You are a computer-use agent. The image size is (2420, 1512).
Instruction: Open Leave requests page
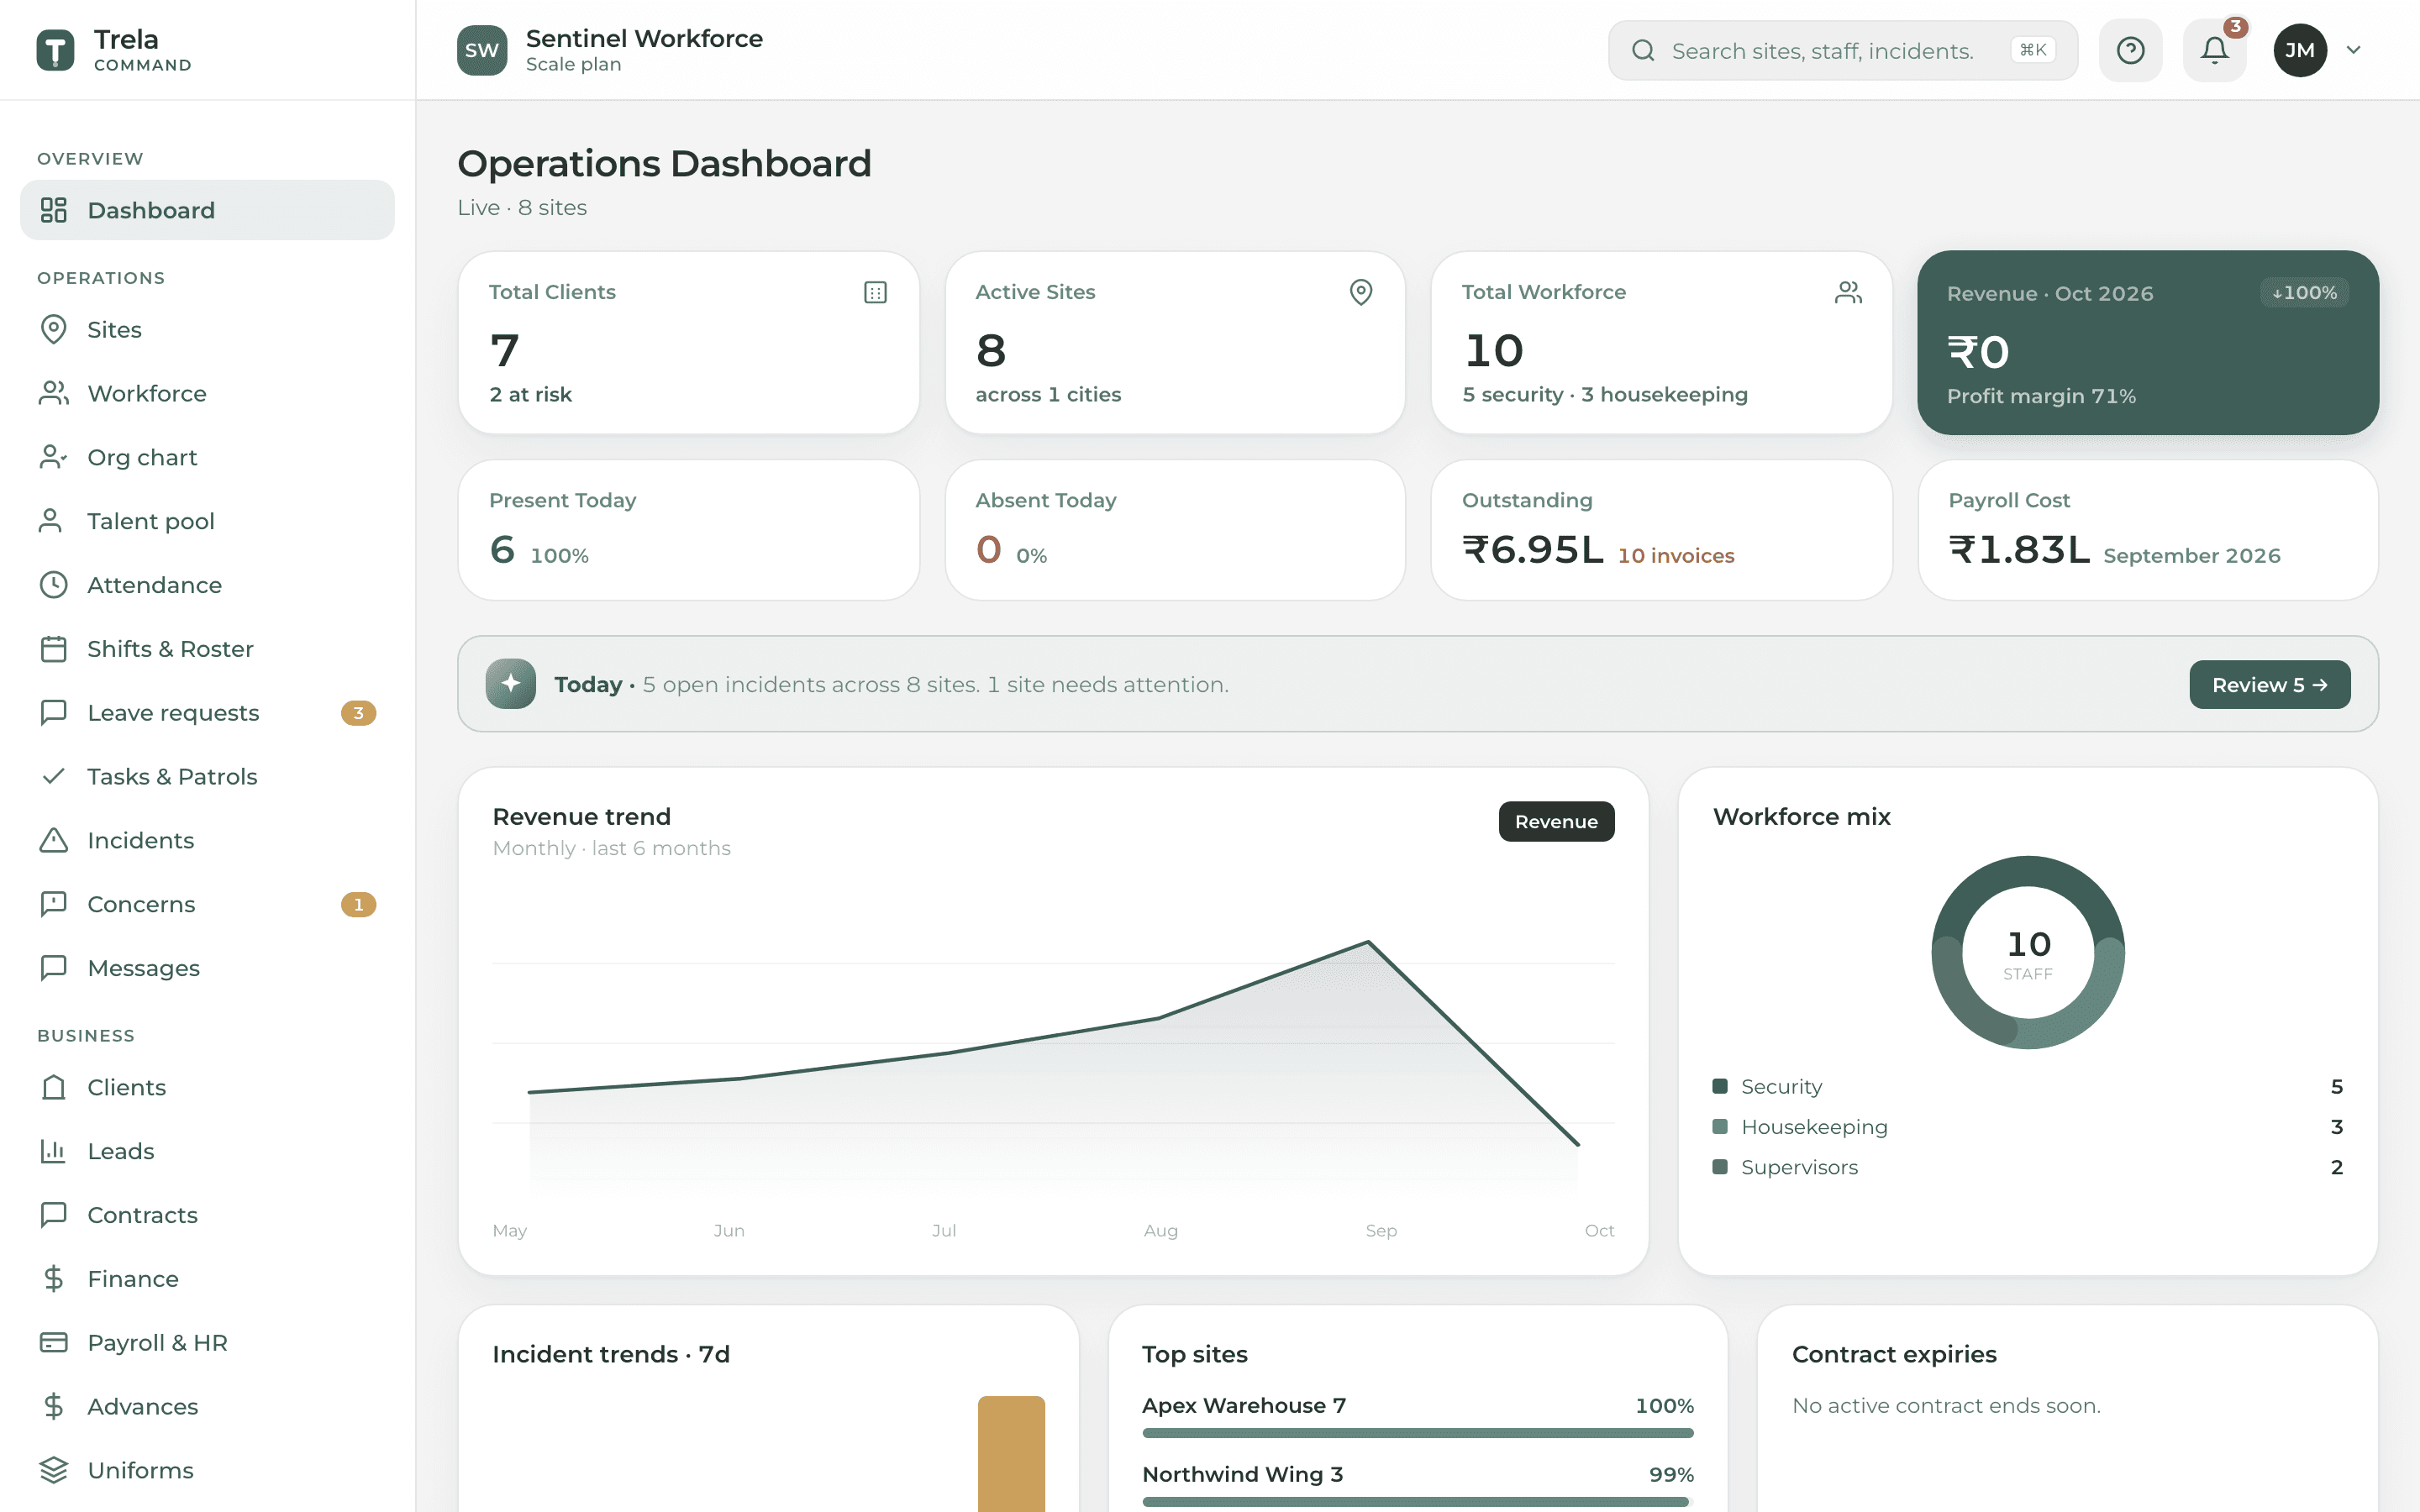pos(207,712)
